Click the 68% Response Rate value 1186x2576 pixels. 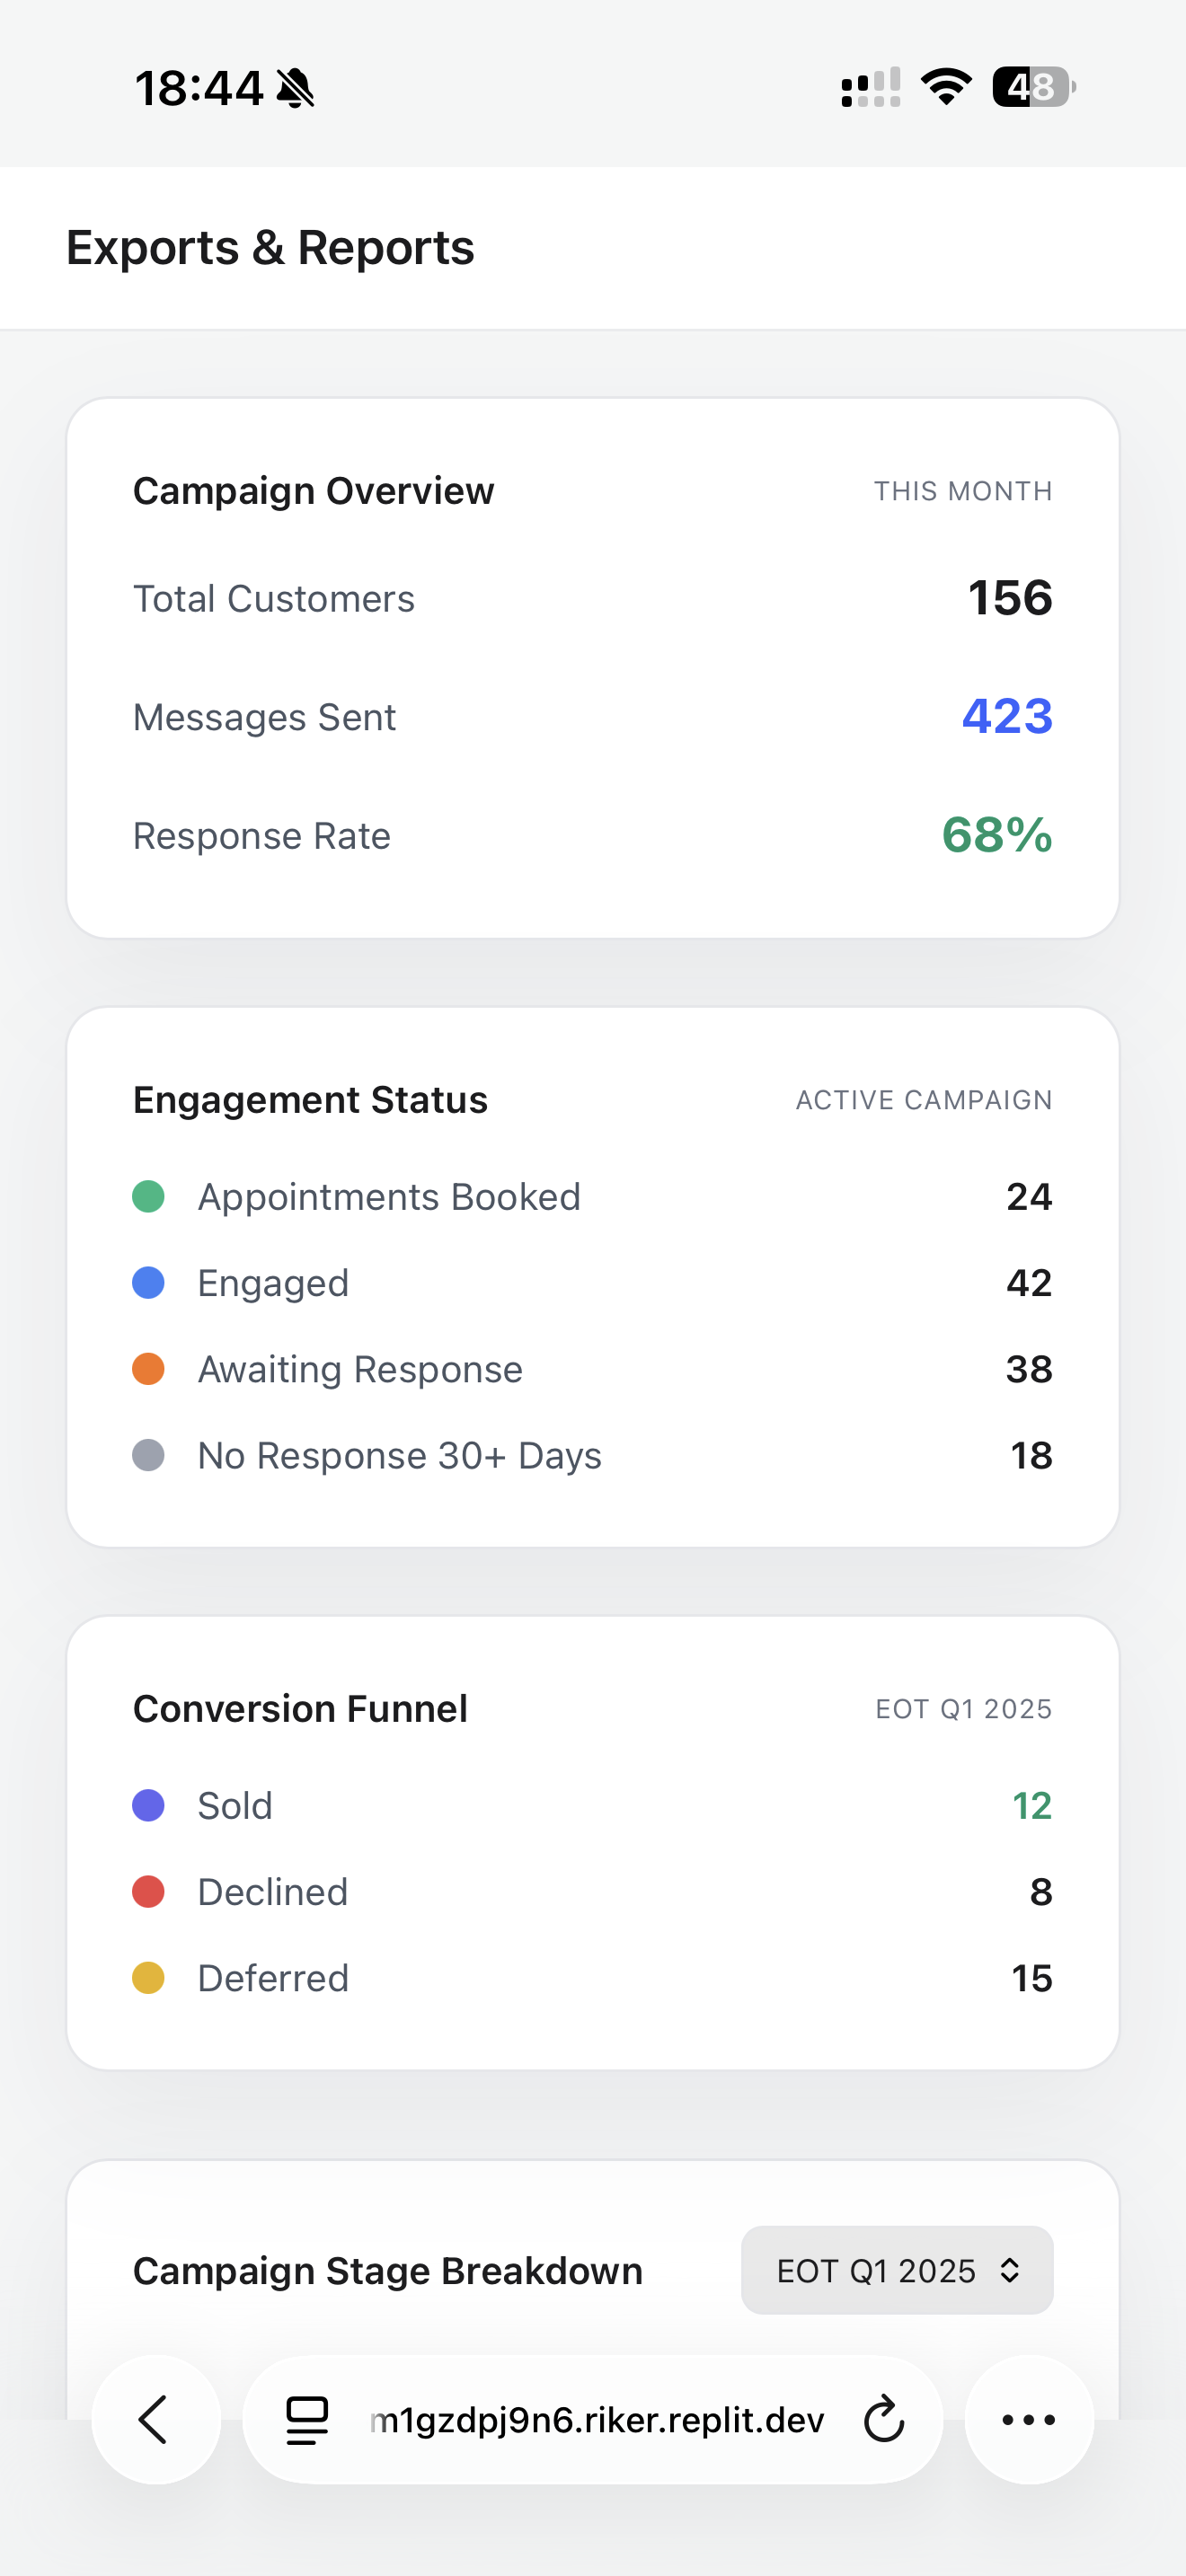[x=997, y=834]
